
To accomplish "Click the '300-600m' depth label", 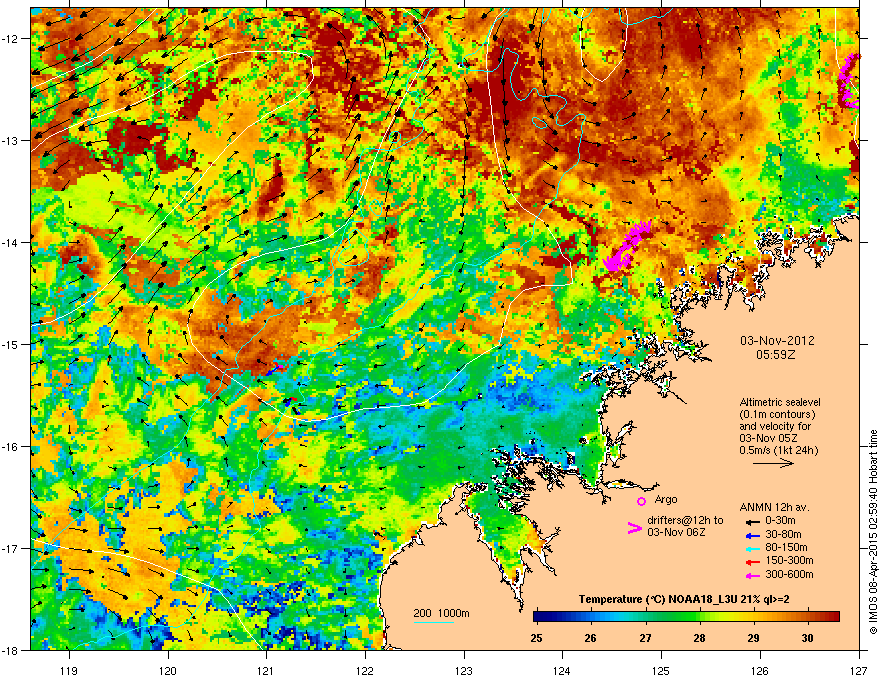I will pos(789,575).
